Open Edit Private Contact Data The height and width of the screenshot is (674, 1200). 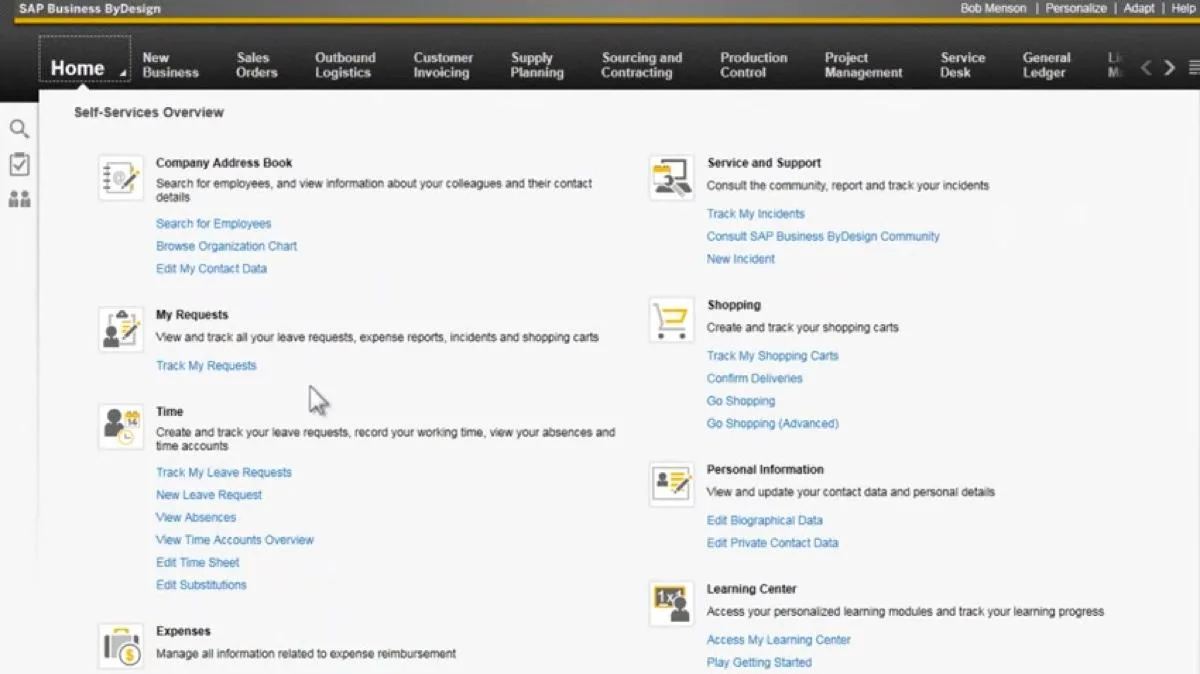click(x=772, y=543)
